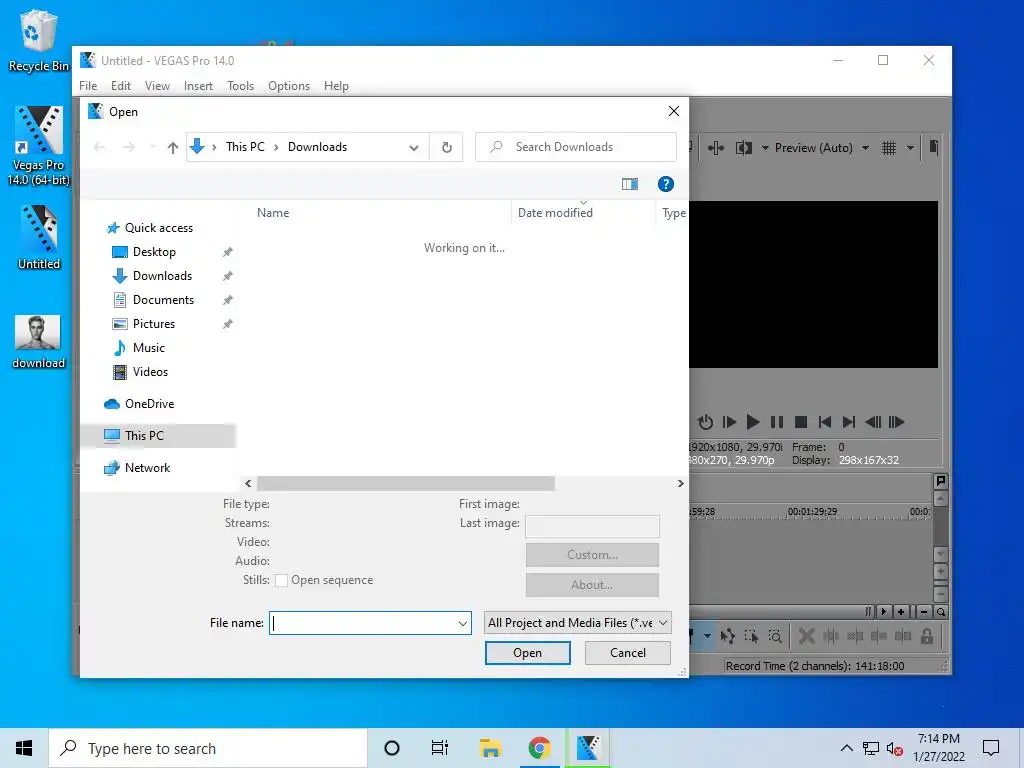Image resolution: width=1024 pixels, height=768 pixels.
Task: Select the Selection Edit tool icon
Action: [751, 636]
